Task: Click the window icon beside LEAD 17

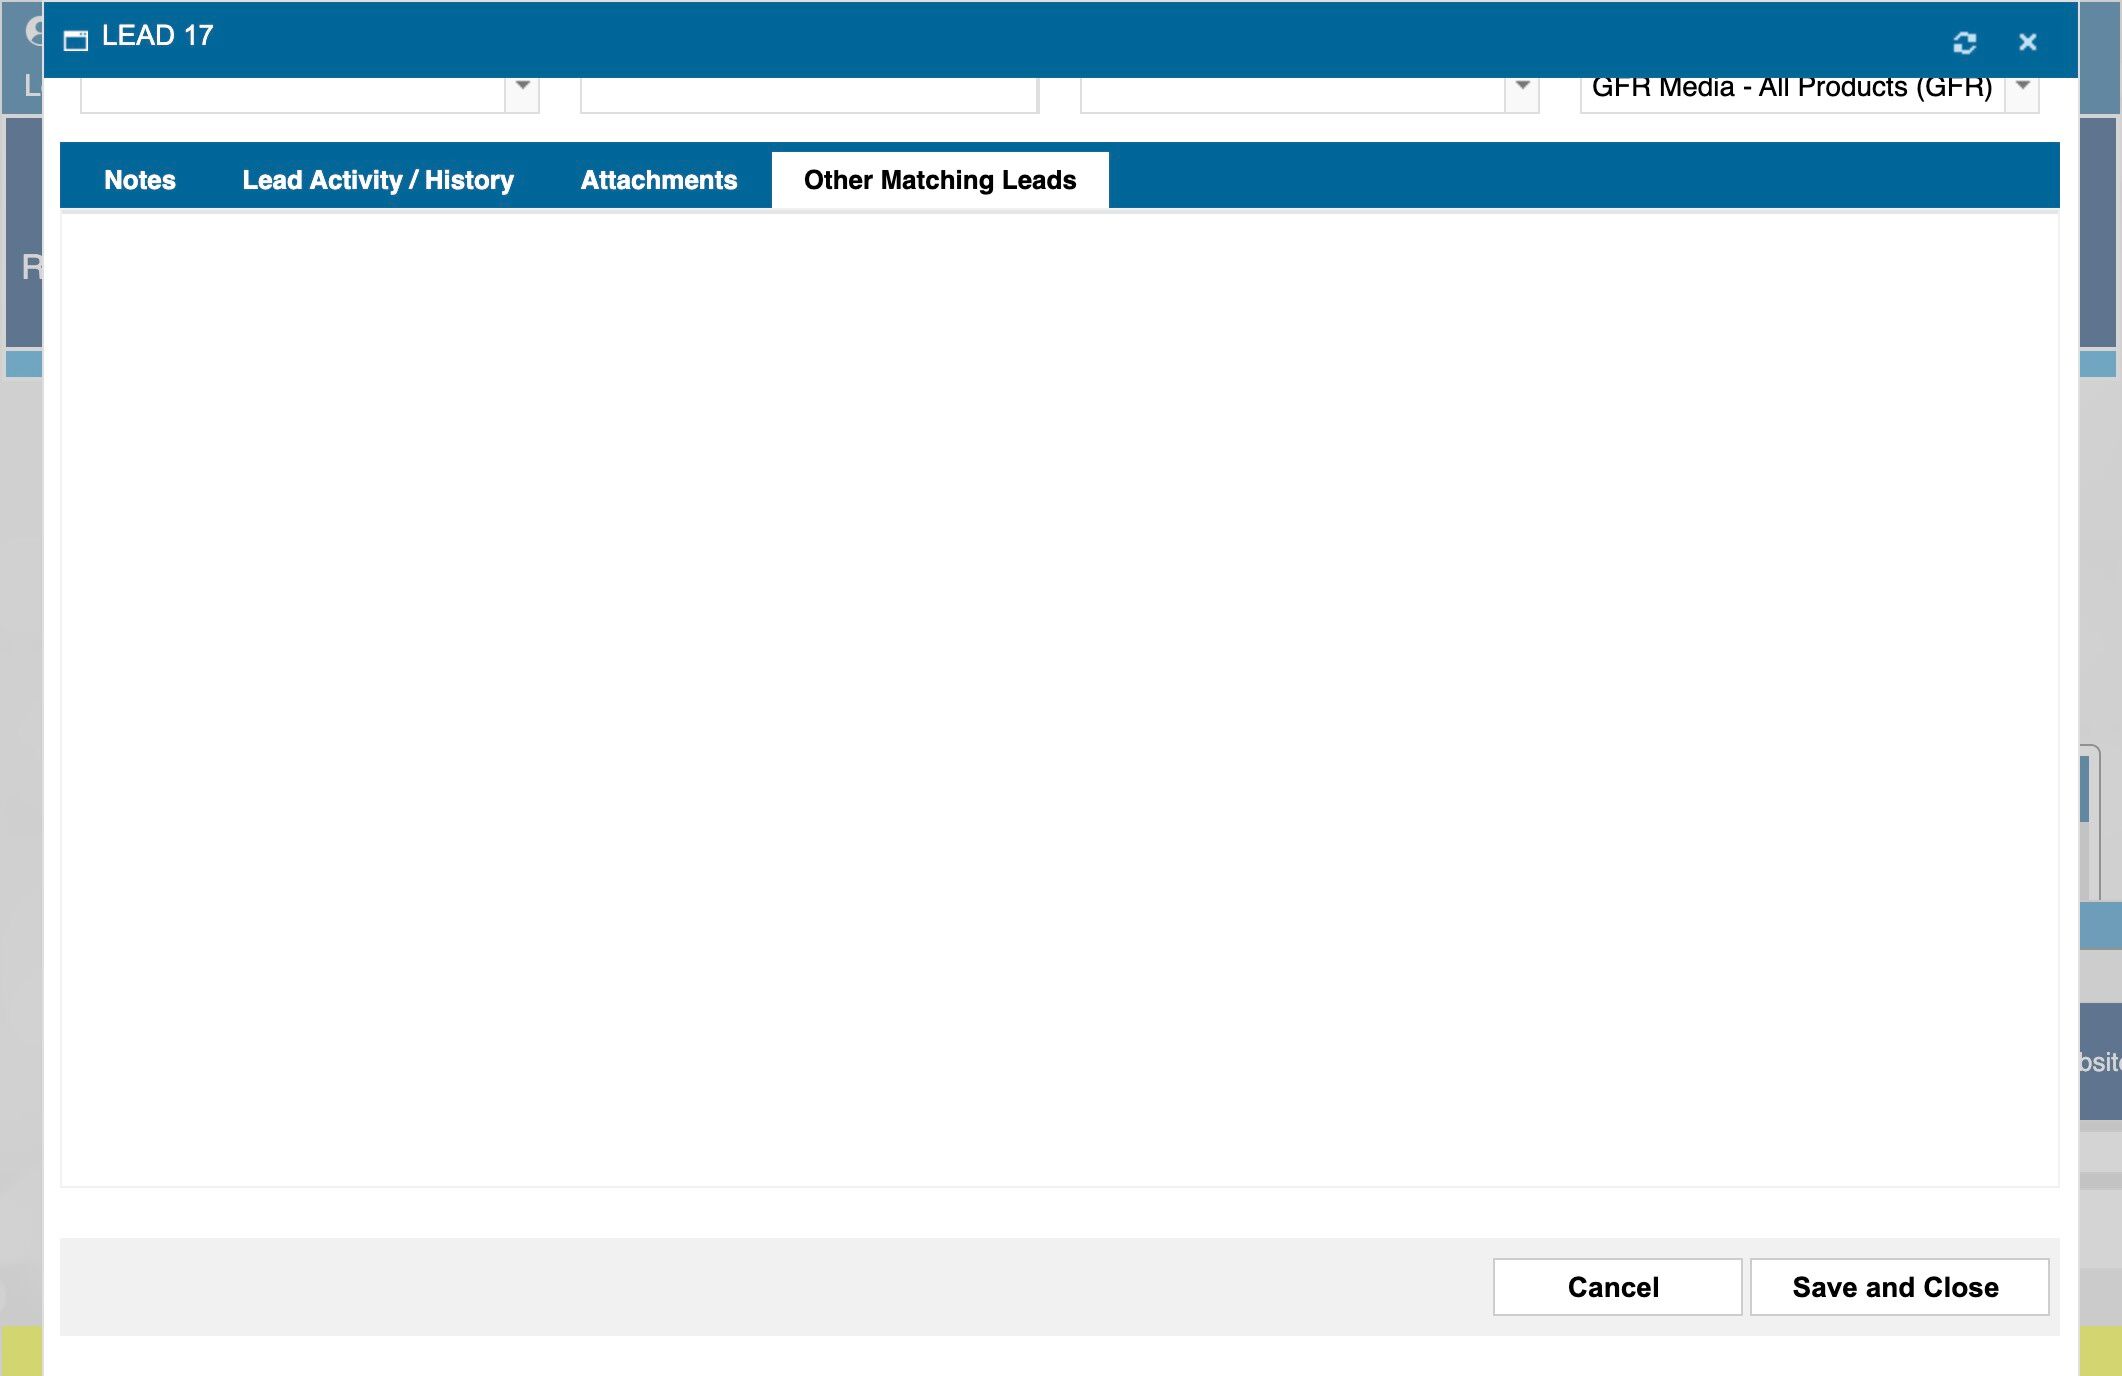Action: (x=76, y=40)
